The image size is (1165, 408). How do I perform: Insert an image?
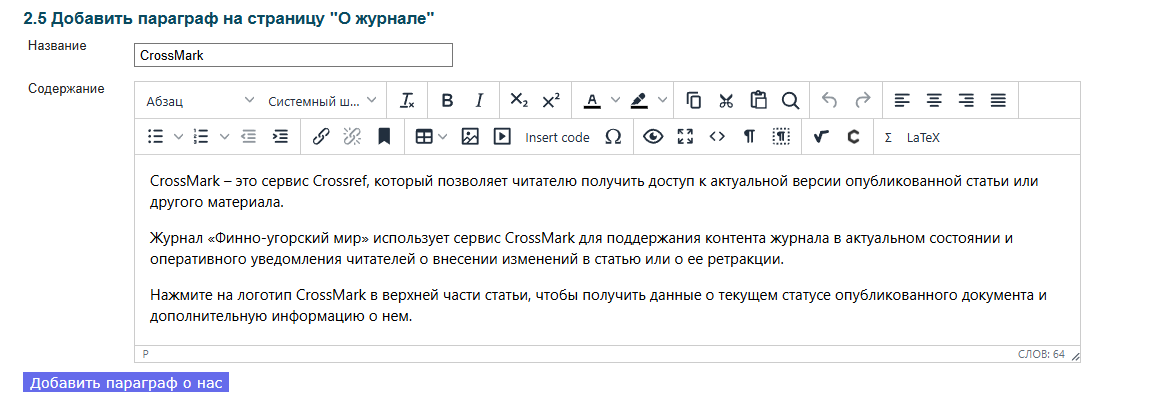pyautogui.click(x=470, y=137)
